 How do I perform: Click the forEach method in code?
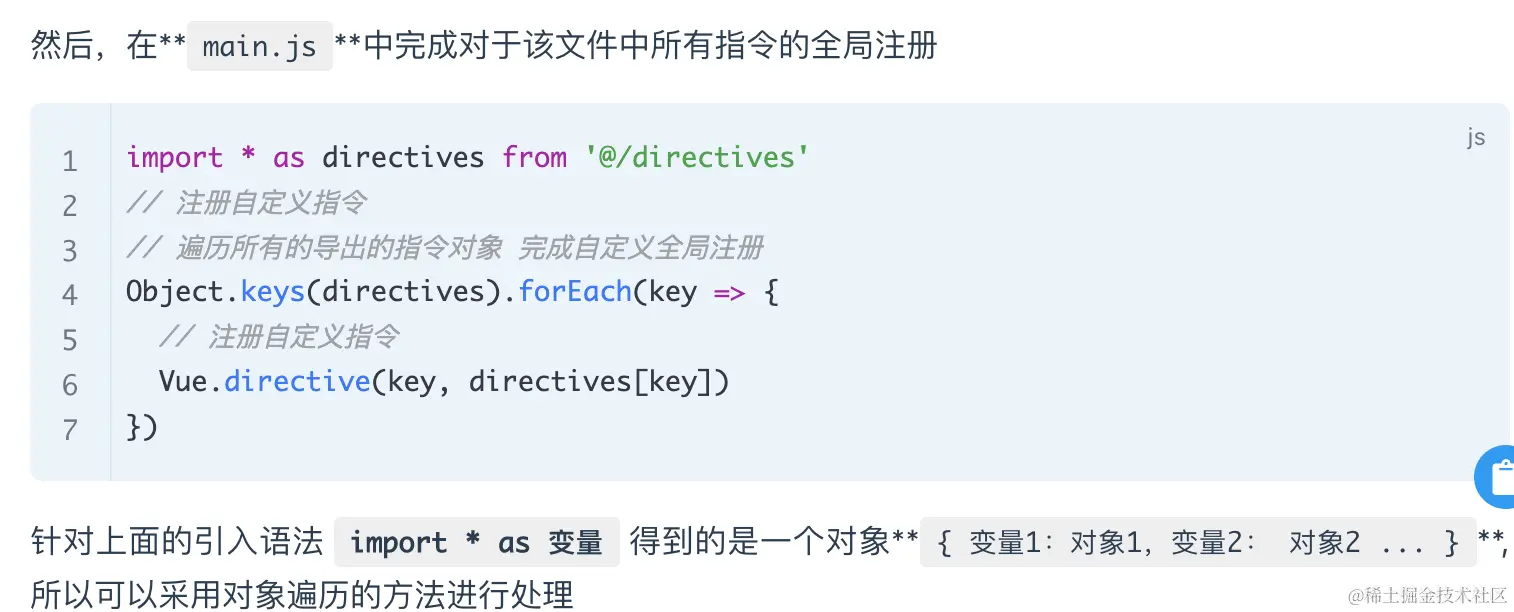pos(575,292)
